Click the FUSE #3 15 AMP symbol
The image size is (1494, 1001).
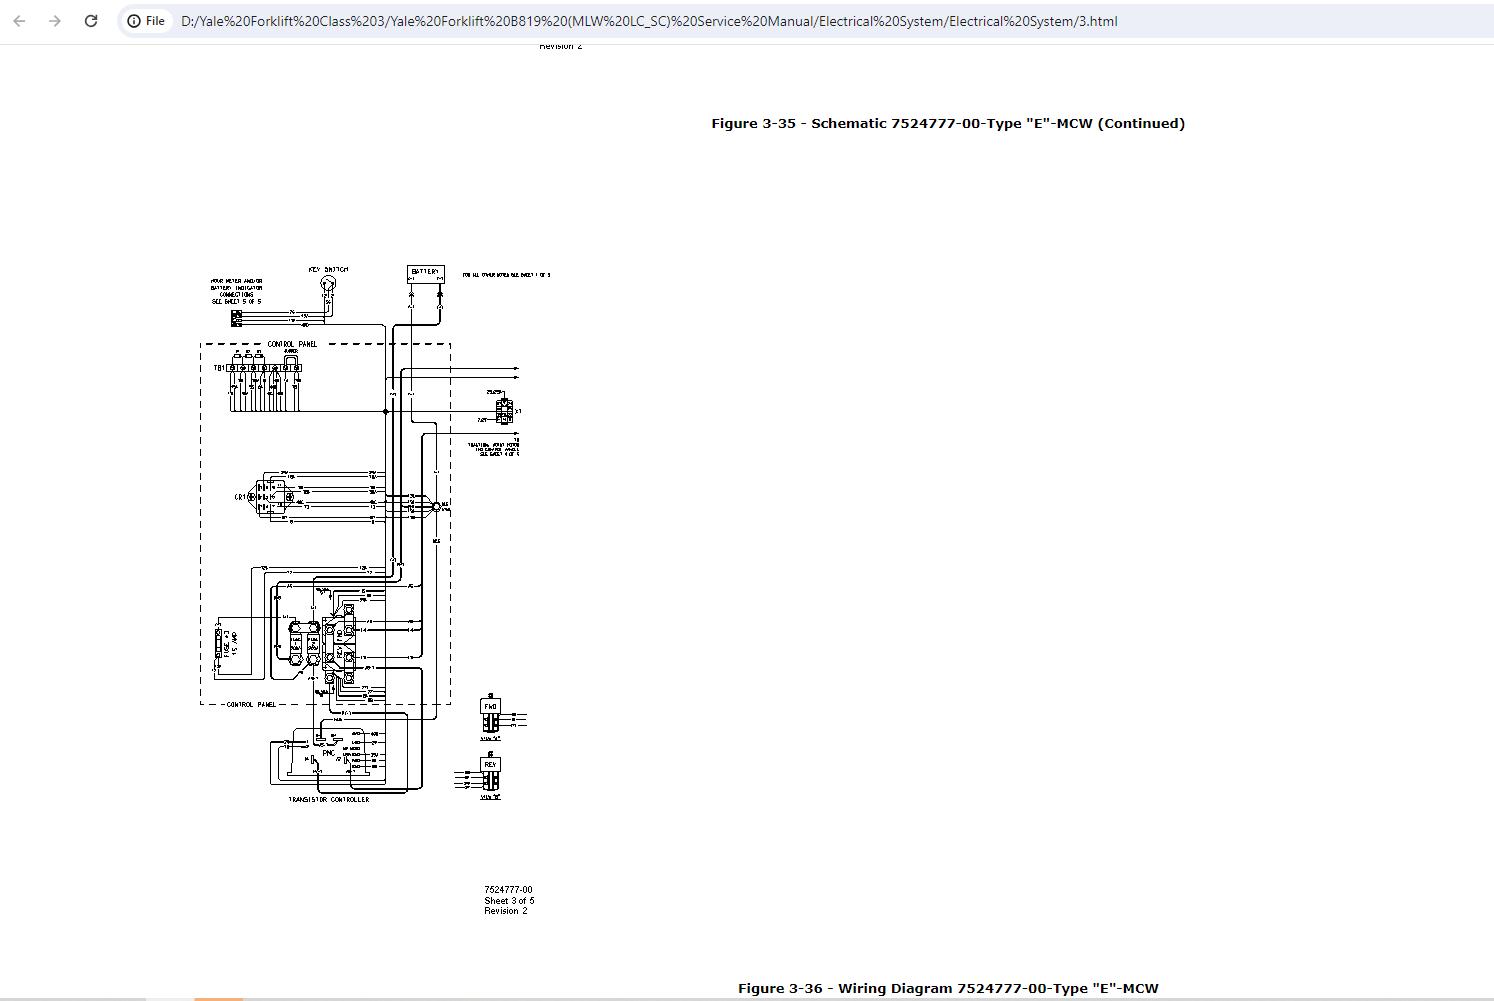[x=222, y=645]
